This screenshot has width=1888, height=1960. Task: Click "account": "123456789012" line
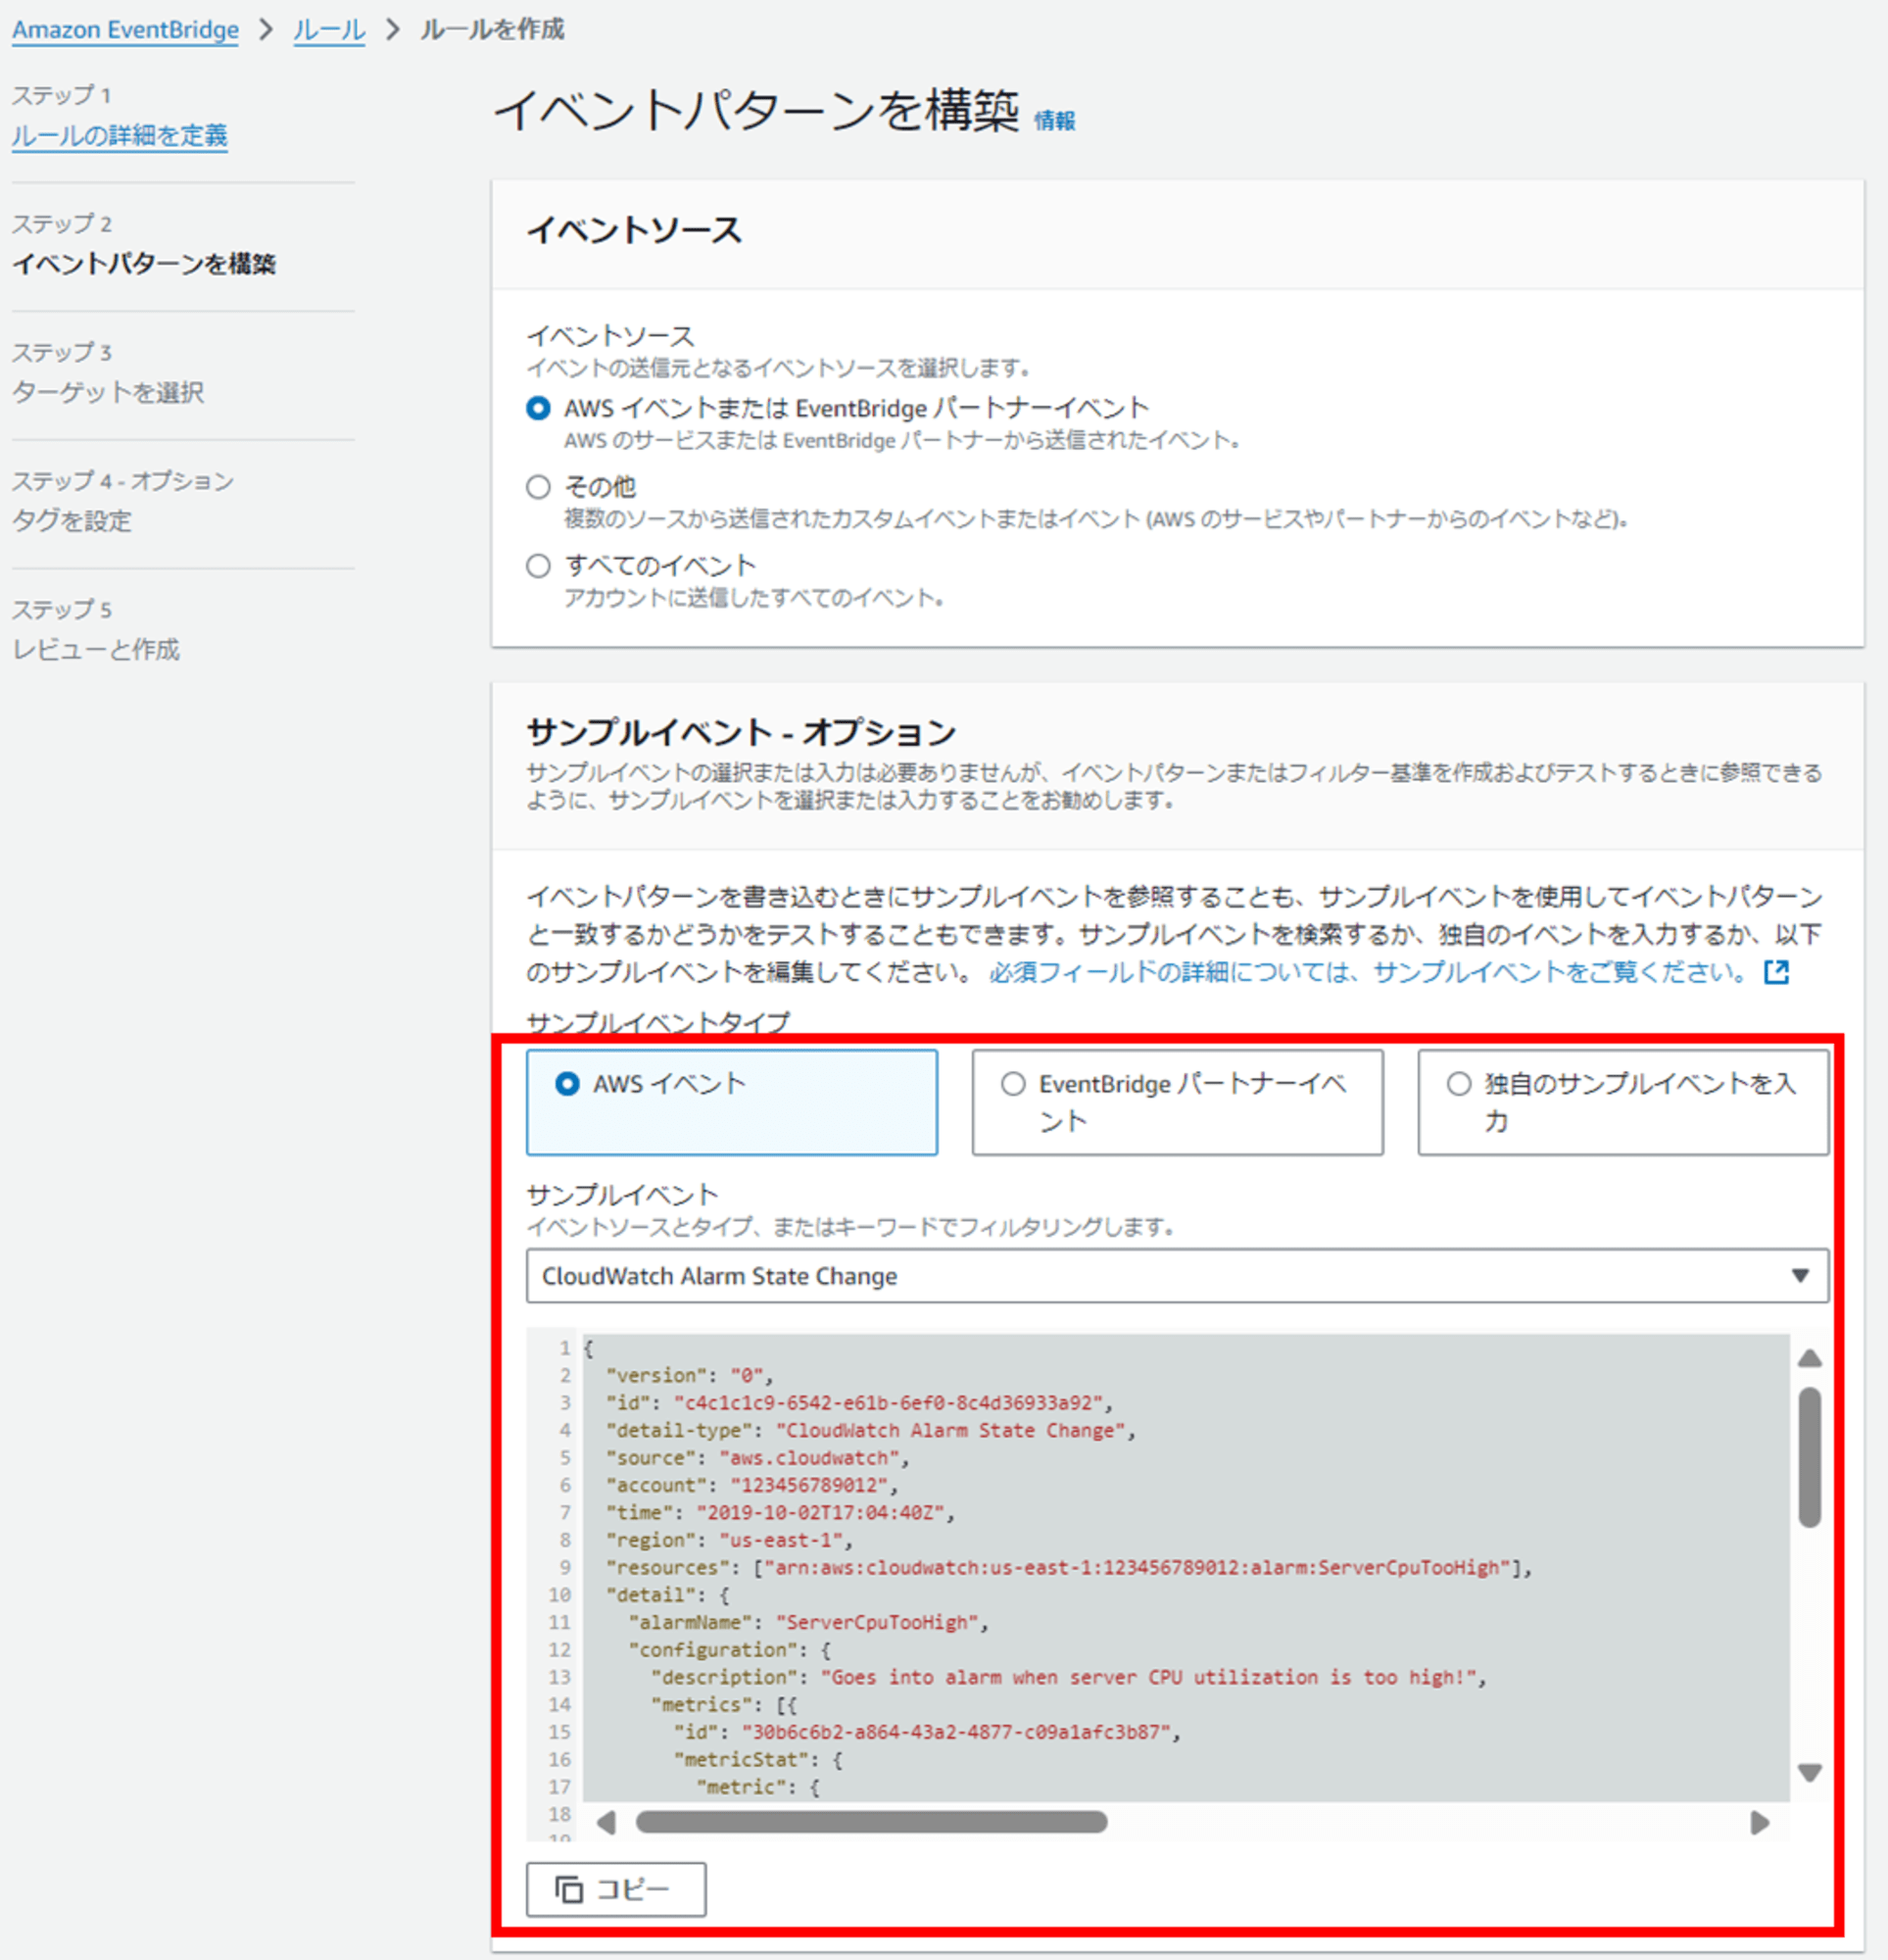(x=752, y=1485)
